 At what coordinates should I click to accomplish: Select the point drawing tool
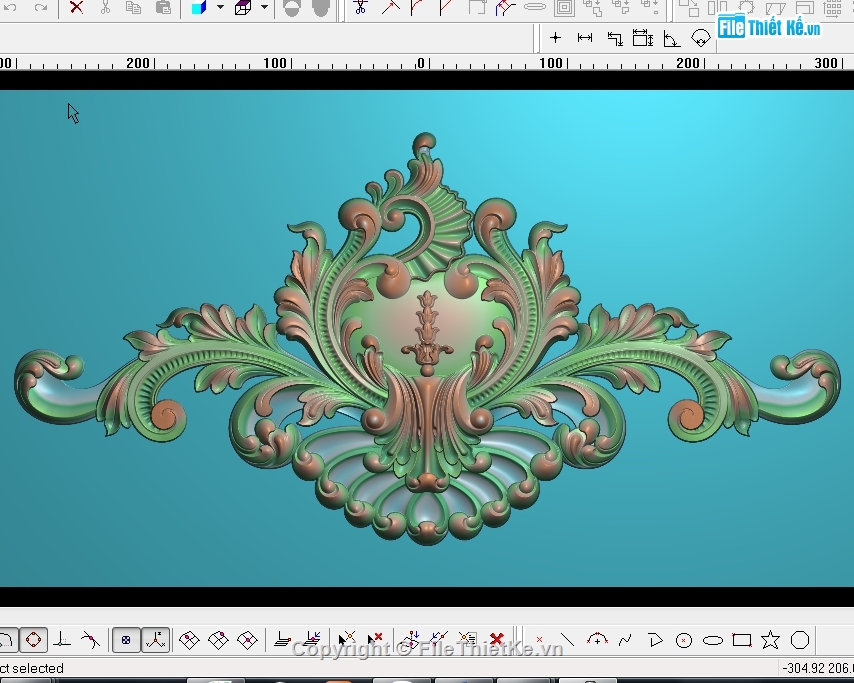tap(539, 640)
